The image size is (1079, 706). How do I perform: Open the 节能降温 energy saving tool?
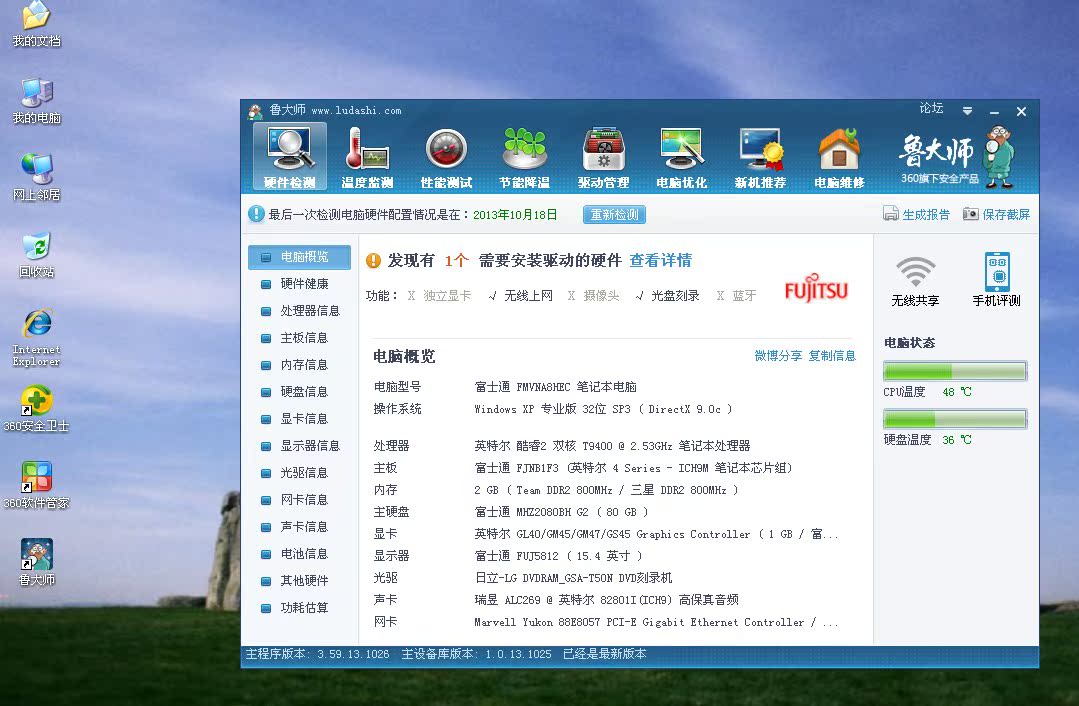(524, 158)
